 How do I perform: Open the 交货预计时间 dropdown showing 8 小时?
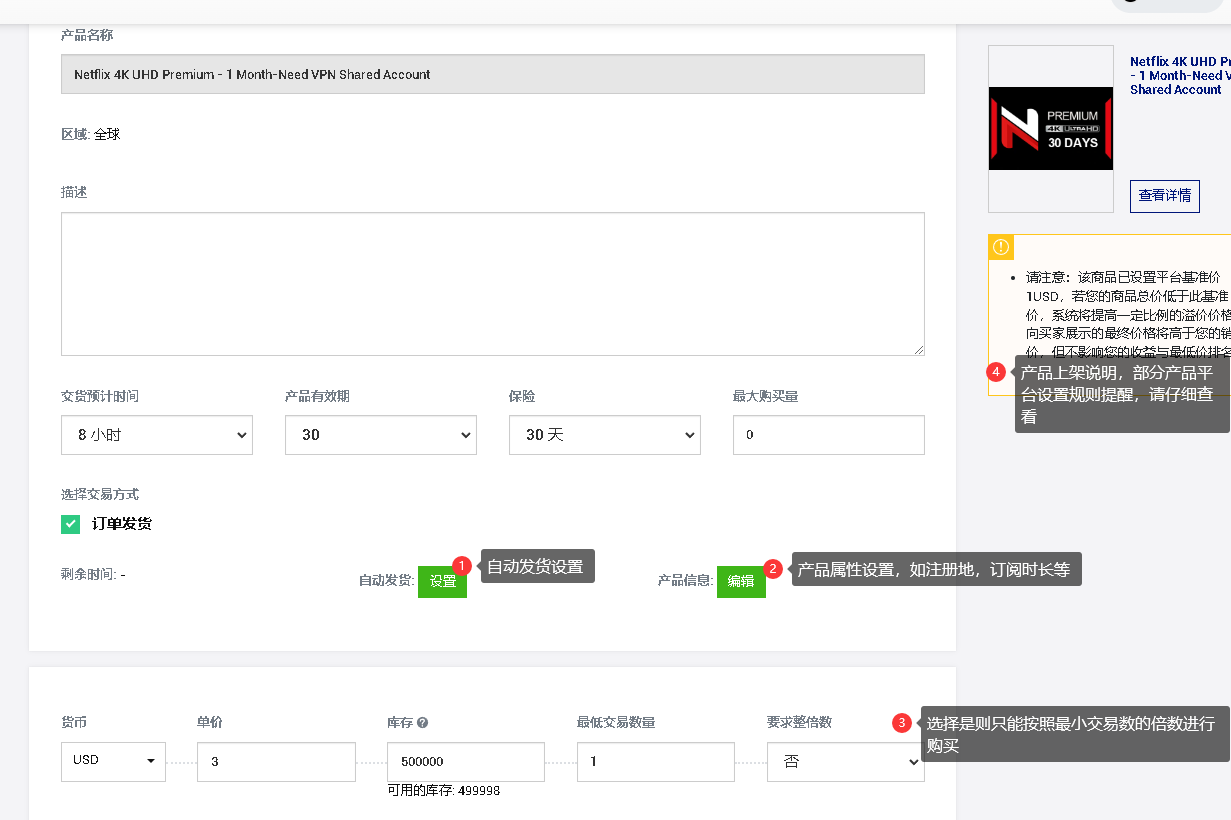tap(157, 435)
